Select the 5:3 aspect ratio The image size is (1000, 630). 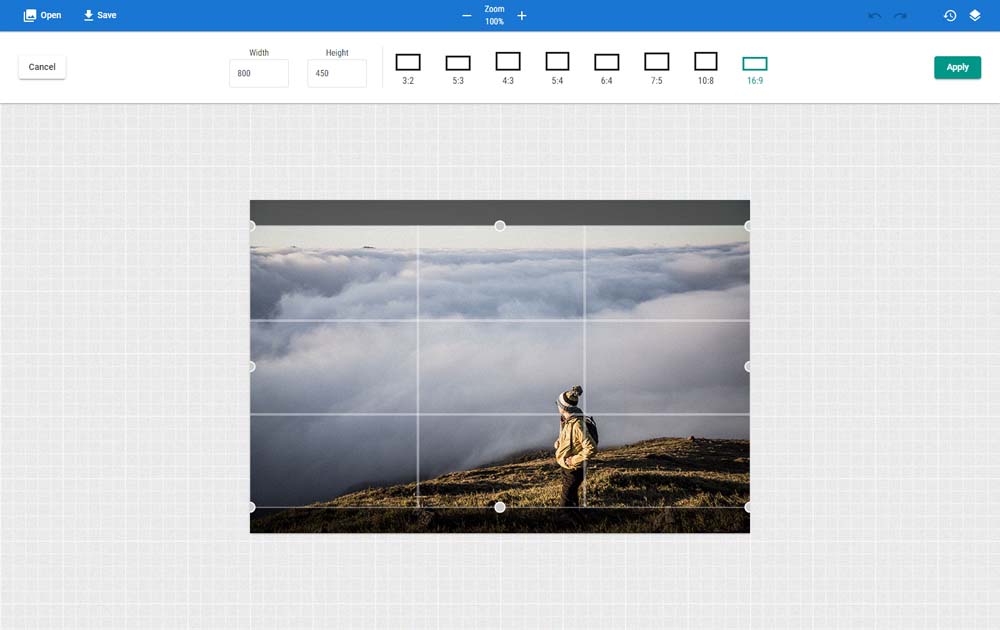(x=458, y=69)
